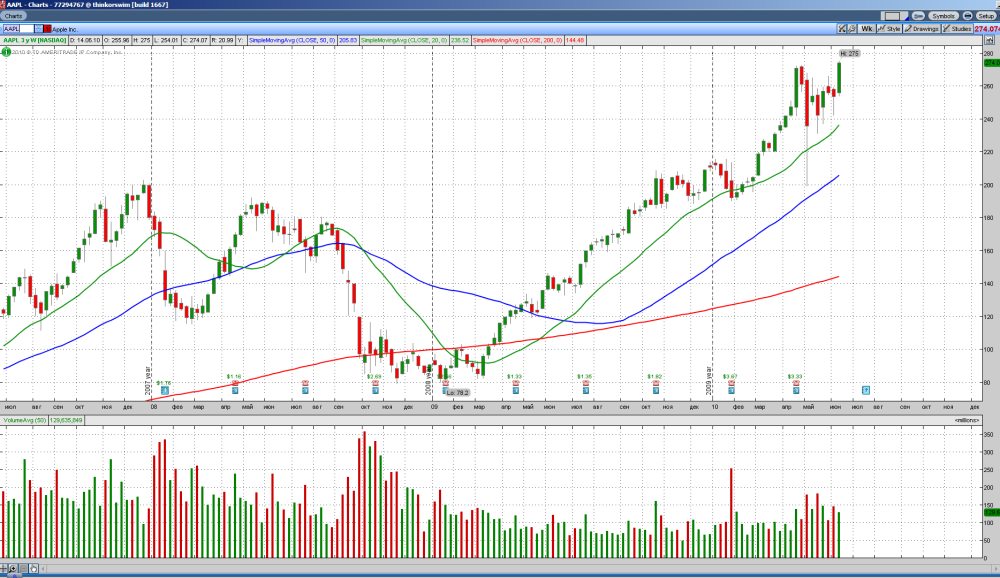This screenshot has width=1000, height=578.
Task: Click the scissors tool icon
Action: [x=842, y=29]
